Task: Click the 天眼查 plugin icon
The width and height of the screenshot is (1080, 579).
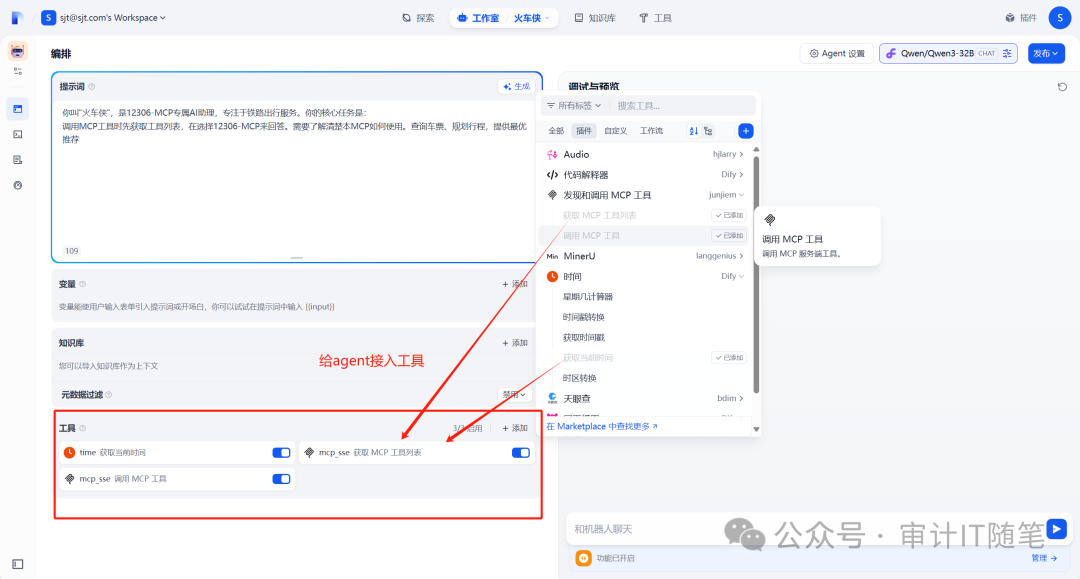Action: click(x=552, y=399)
